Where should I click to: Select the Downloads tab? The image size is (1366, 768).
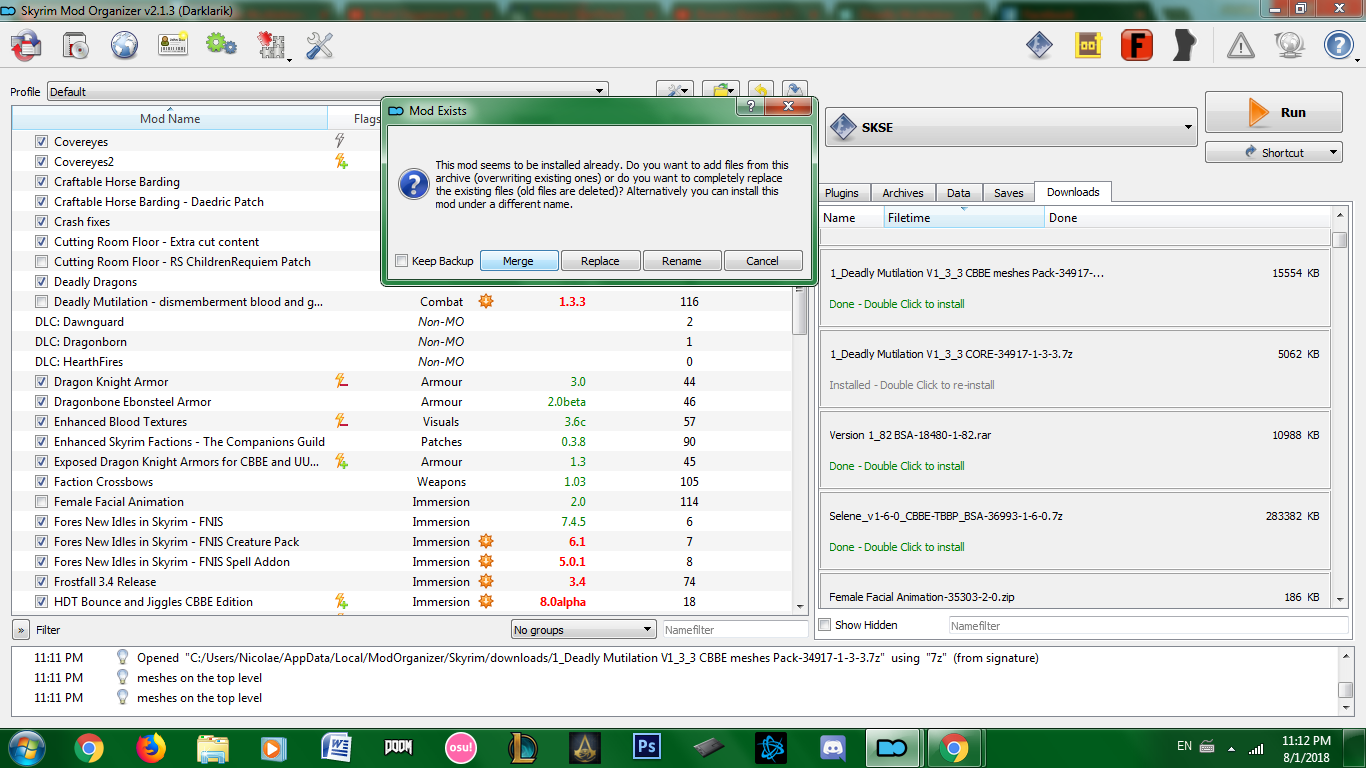click(1073, 192)
